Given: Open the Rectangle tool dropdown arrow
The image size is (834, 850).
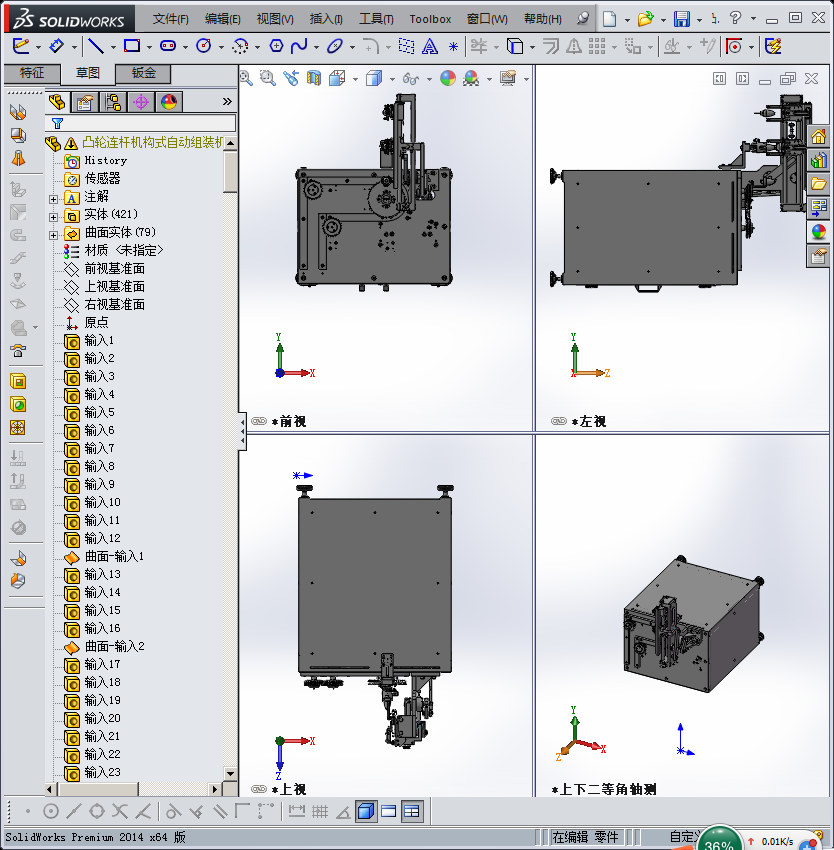Looking at the screenshot, I should click(149, 48).
